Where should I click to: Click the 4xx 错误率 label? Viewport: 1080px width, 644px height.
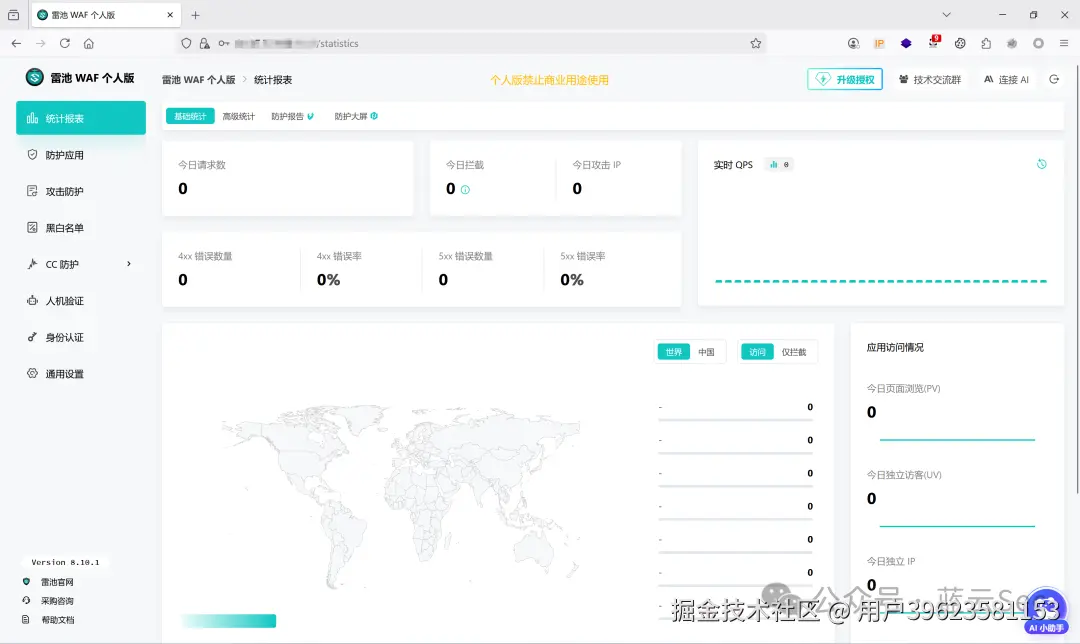(339, 256)
